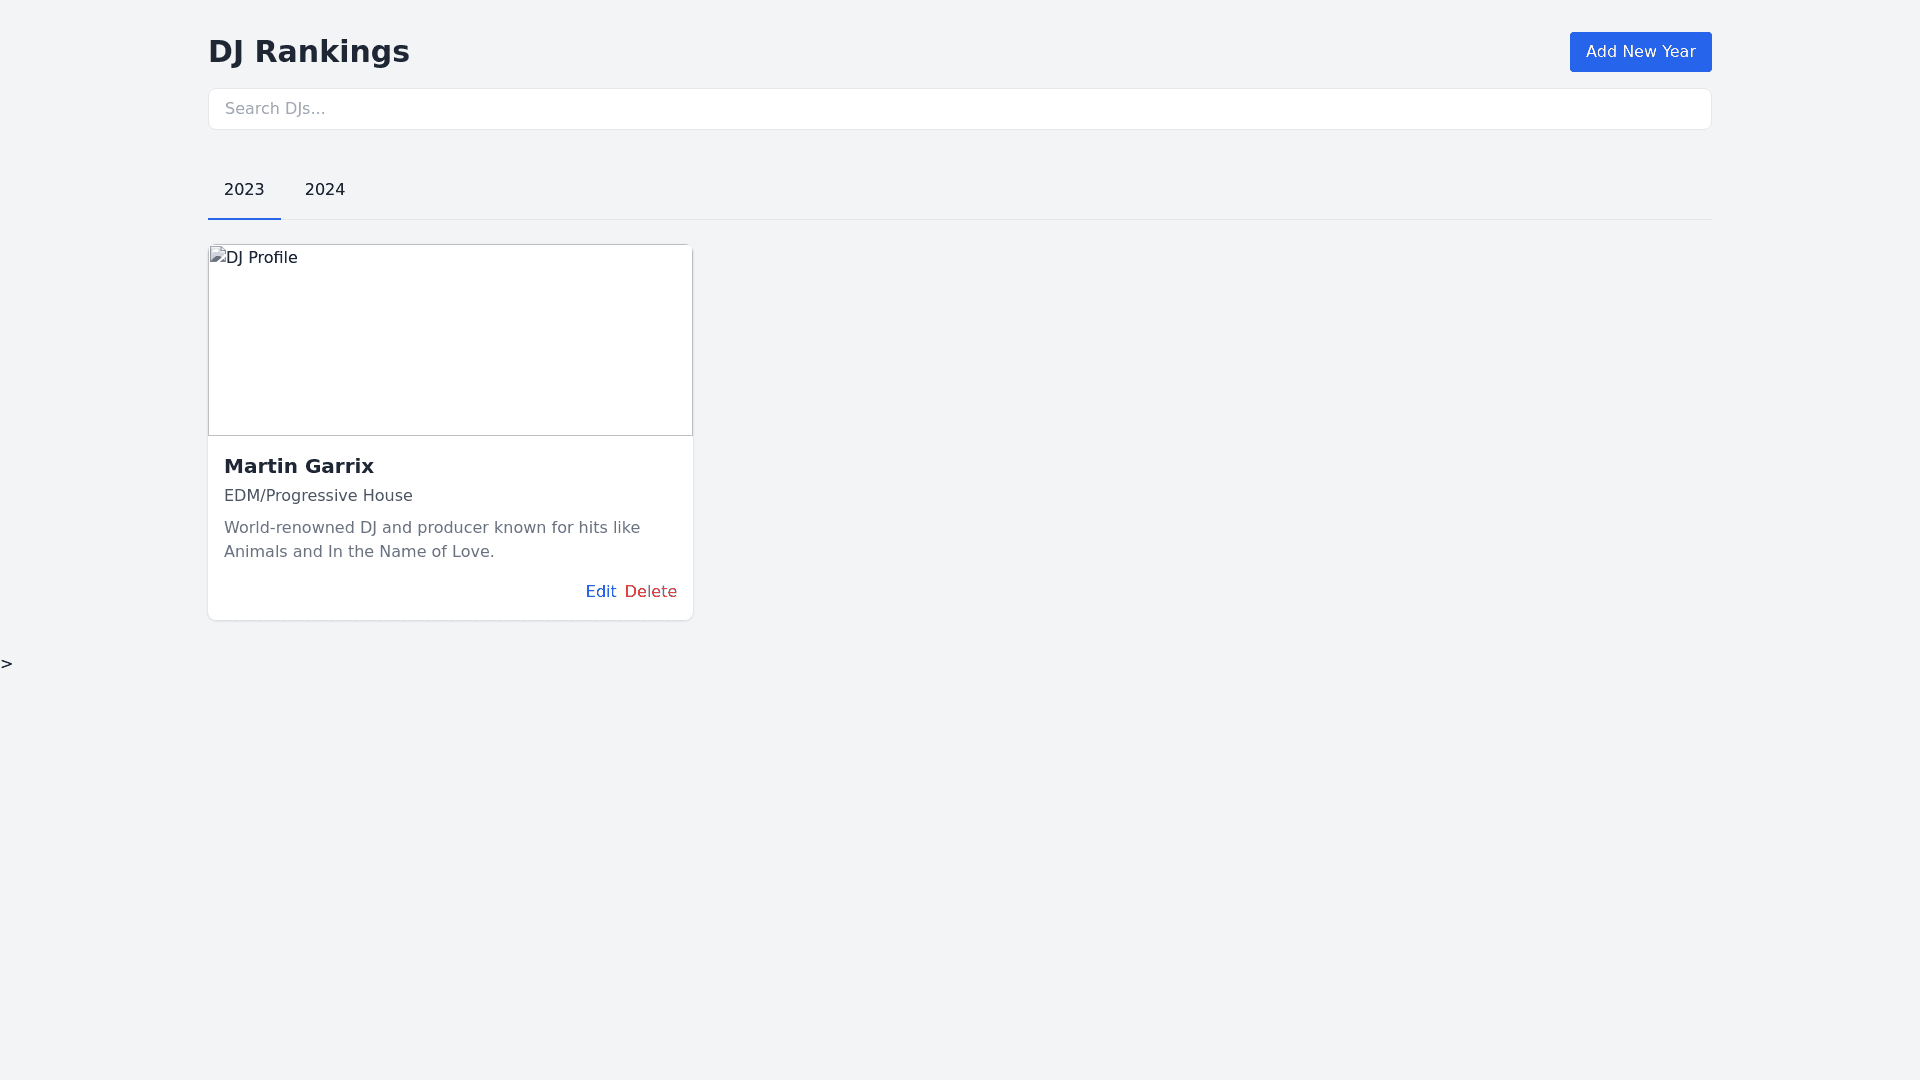1920x1080 pixels.
Task: Hit the blue Edit link on the card
Action: [x=600, y=592]
